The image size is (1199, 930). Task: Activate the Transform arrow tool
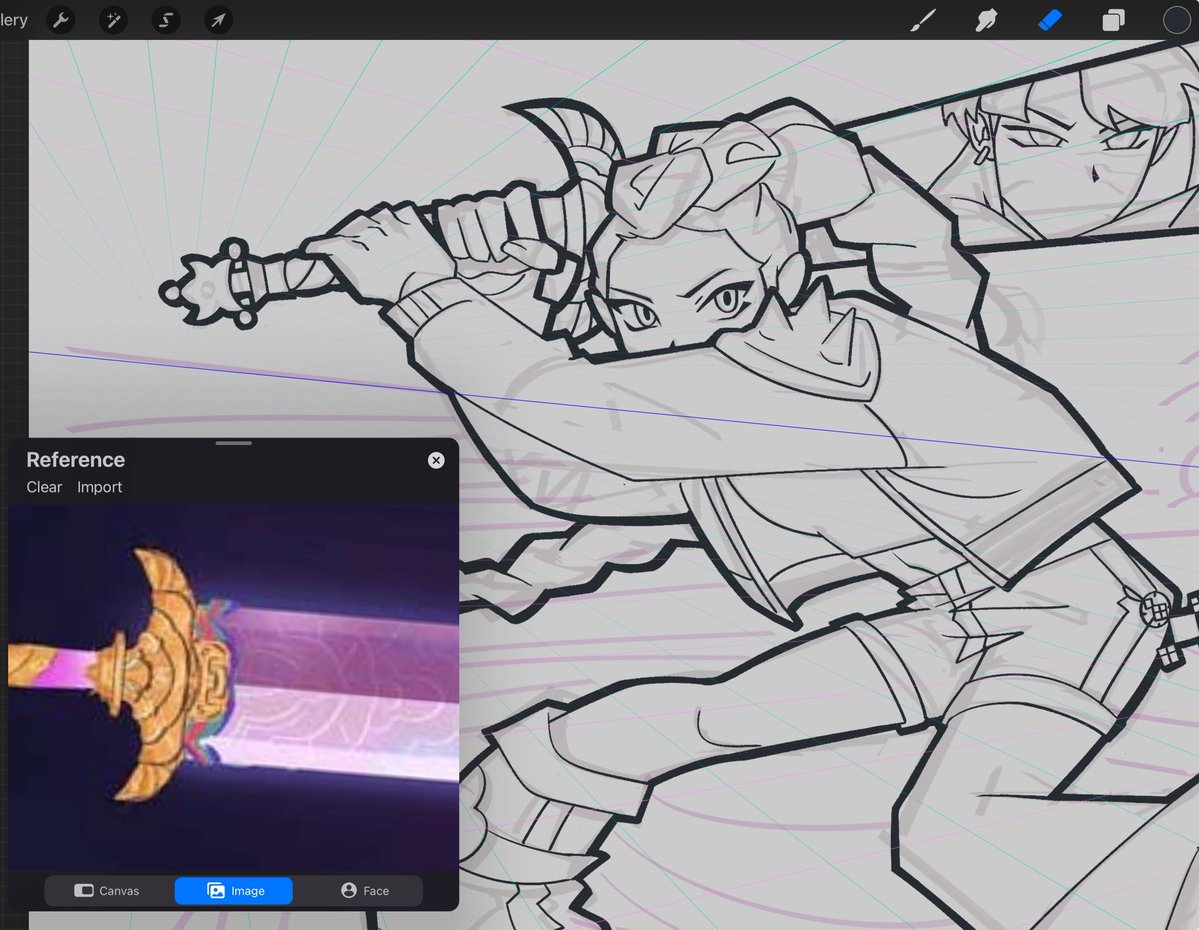(219, 20)
